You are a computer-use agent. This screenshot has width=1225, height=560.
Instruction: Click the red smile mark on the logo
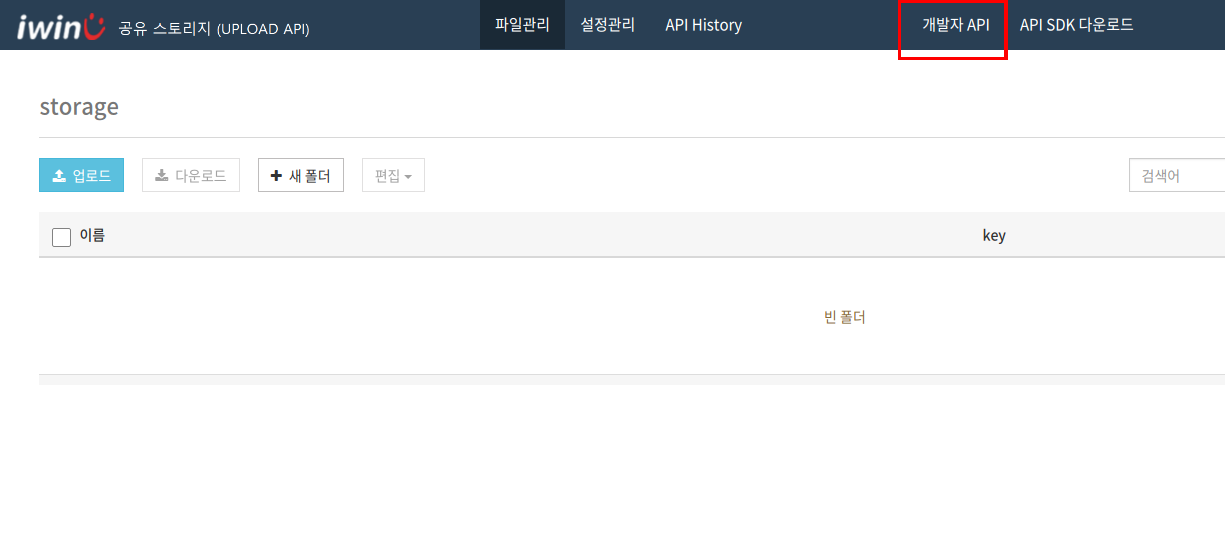[x=93, y=26]
